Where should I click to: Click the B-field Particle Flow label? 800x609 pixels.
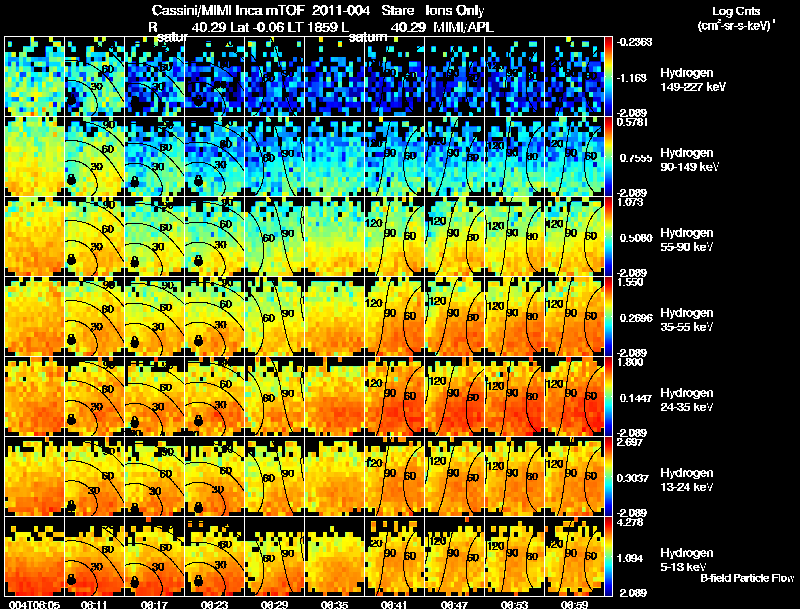click(747, 578)
